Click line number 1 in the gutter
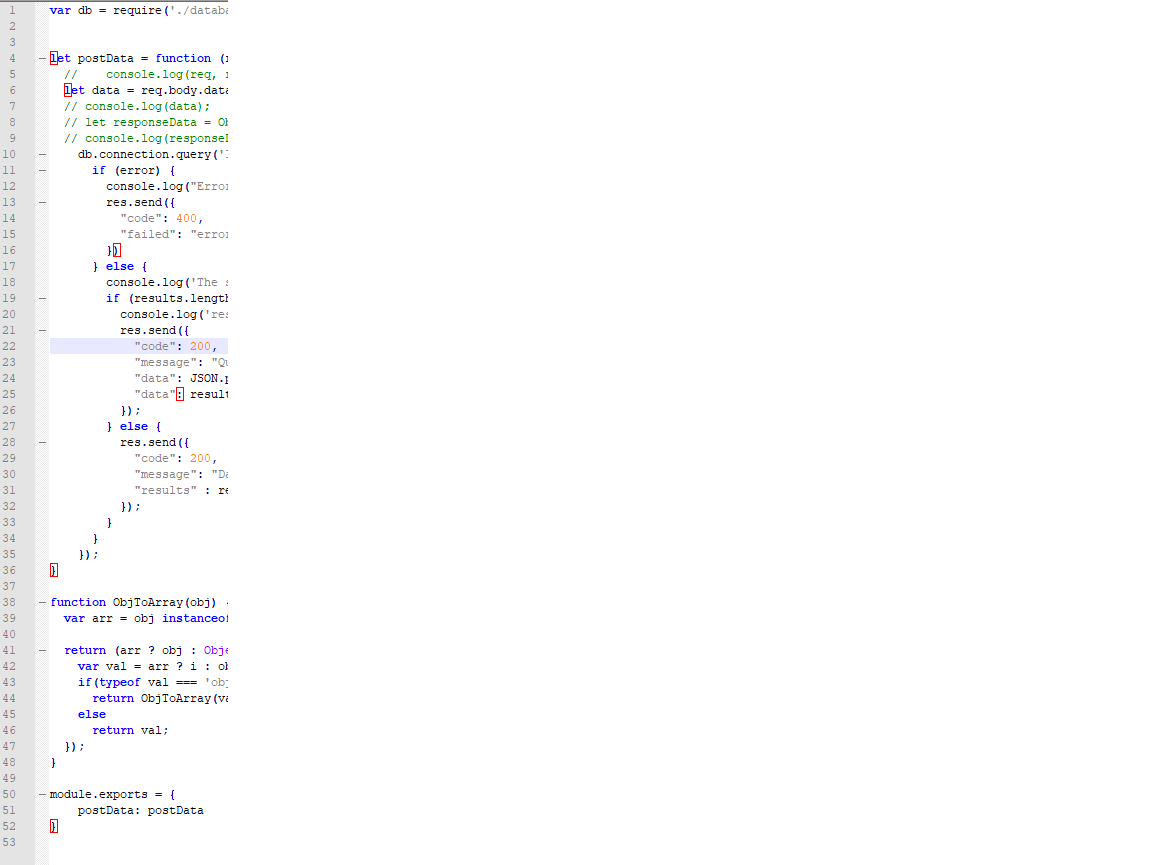 pyautogui.click(x=12, y=10)
